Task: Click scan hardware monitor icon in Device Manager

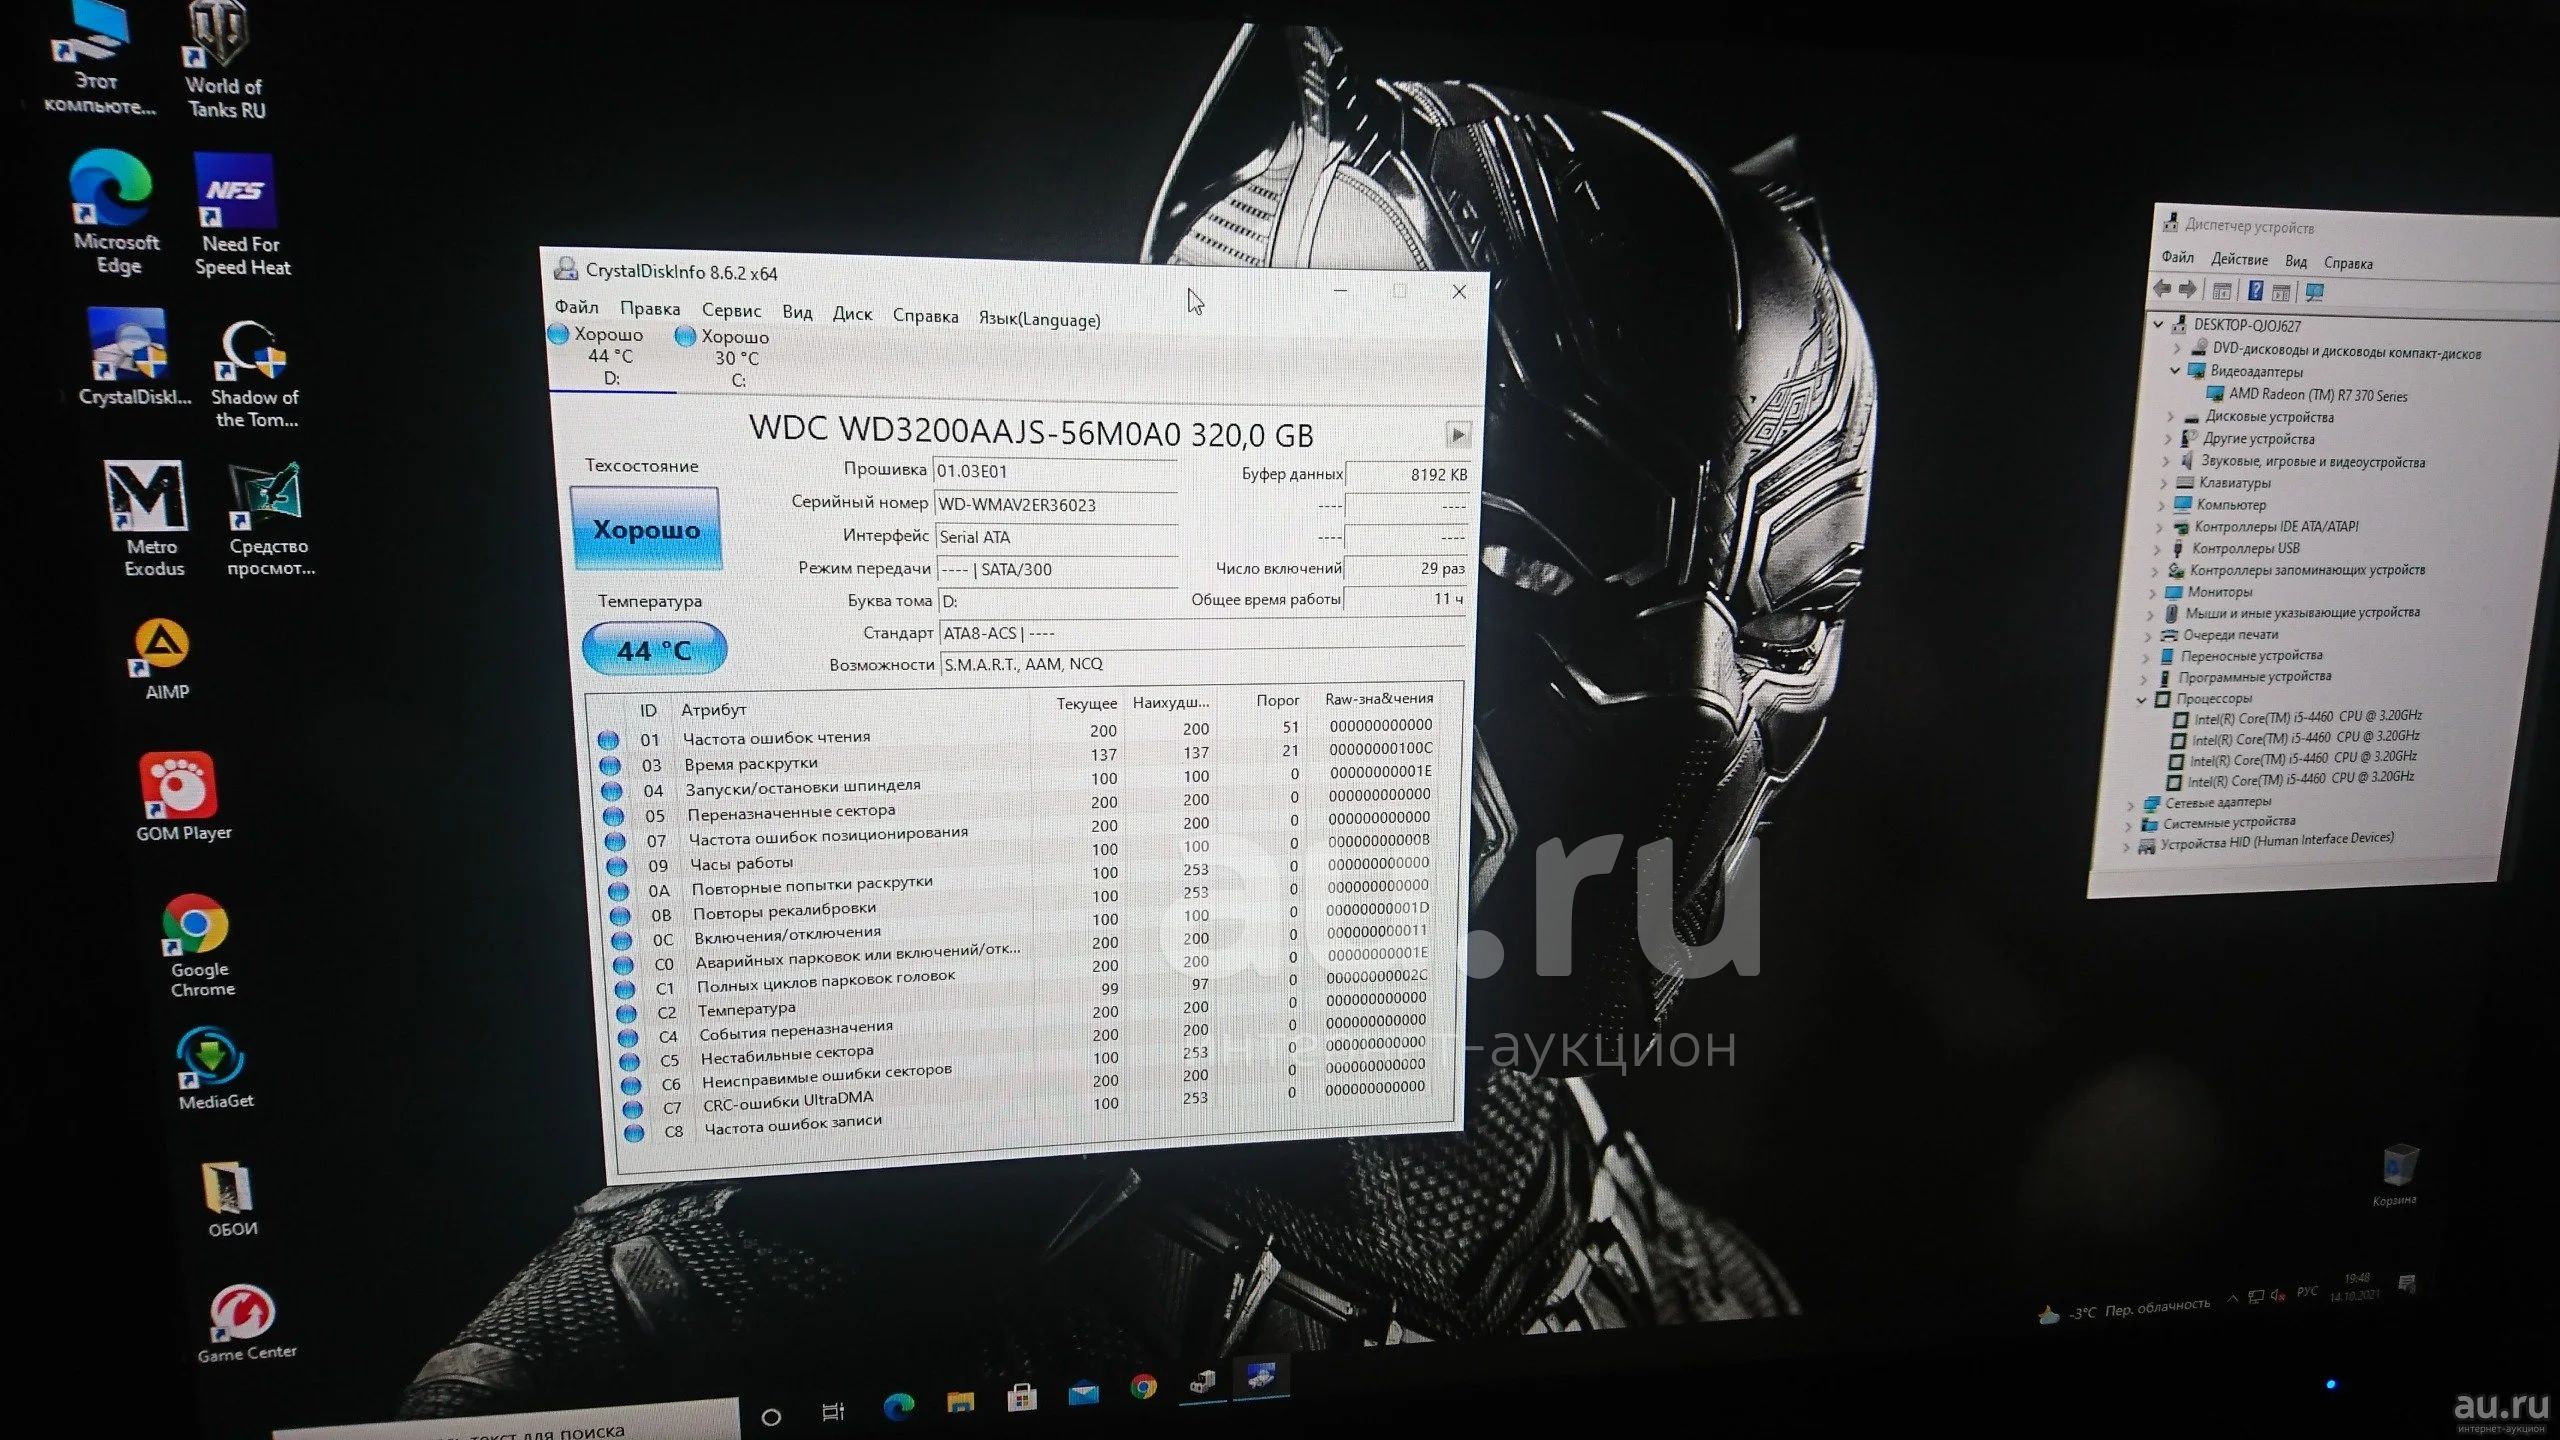Action: point(2314,292)
